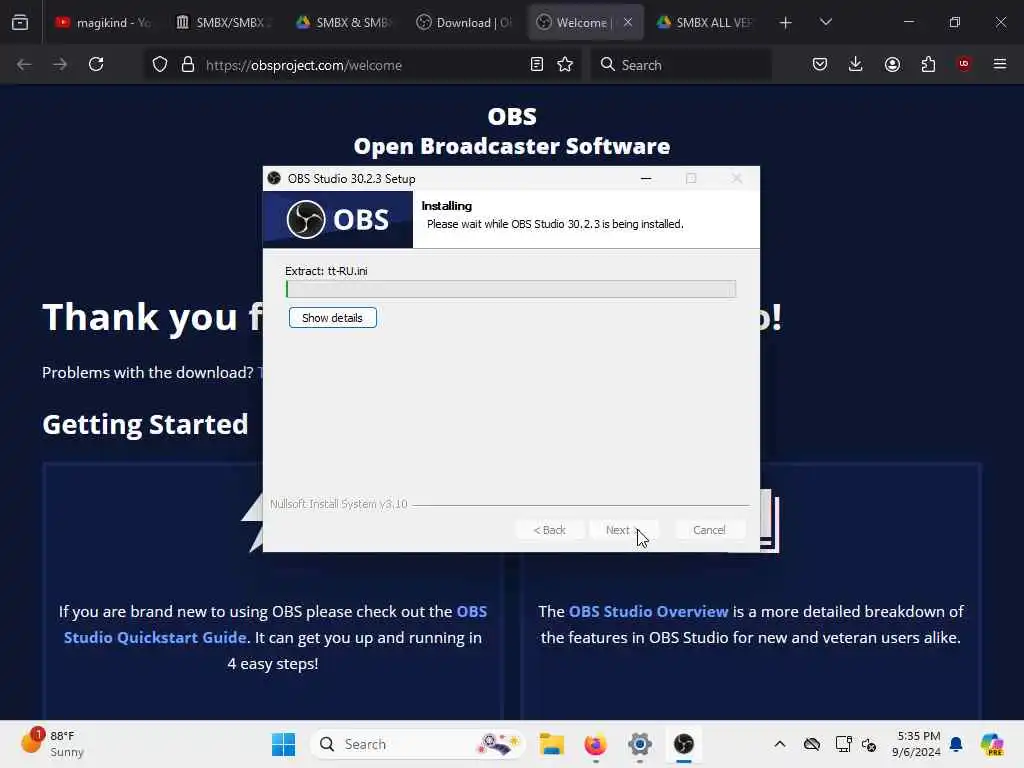Open the weather widget showing 88°F Sunny
This screenshot has height=768, width=1024.
click(52, 744)
